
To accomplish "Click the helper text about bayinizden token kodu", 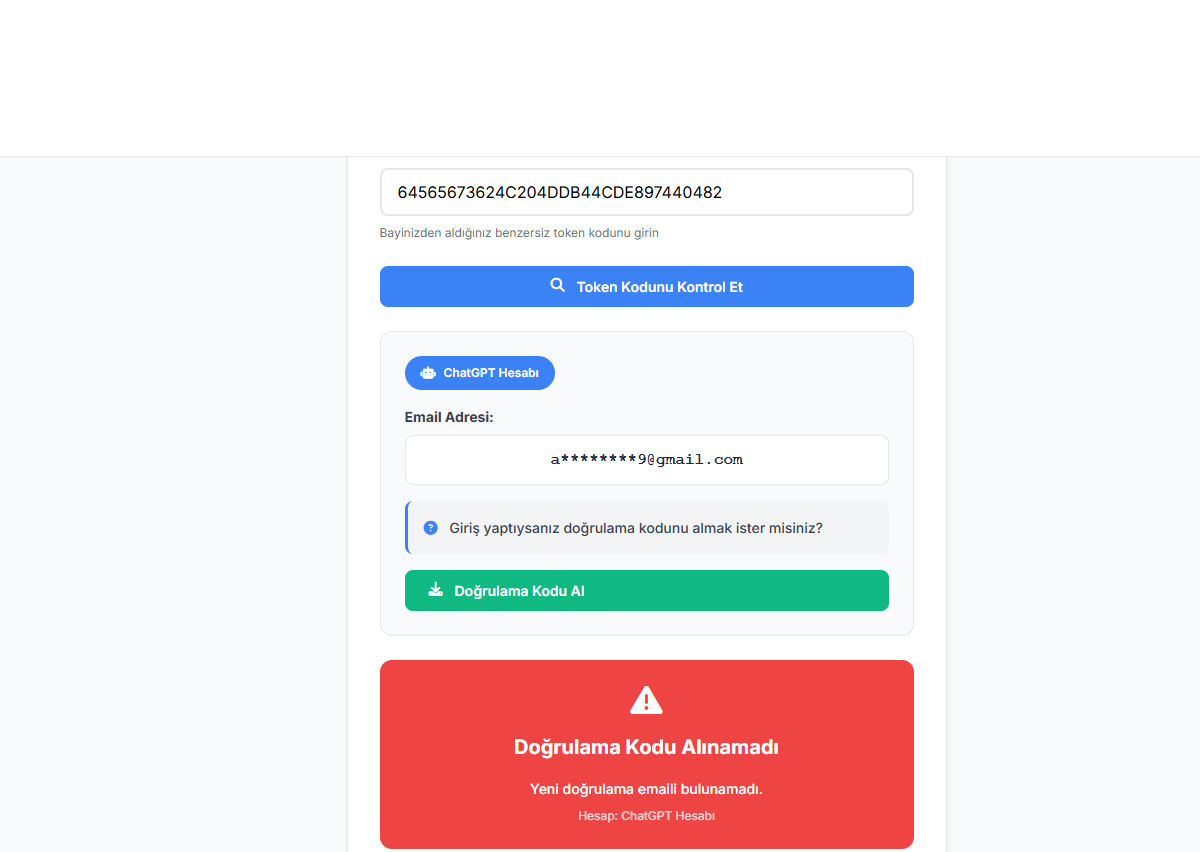I will (519, 233).
